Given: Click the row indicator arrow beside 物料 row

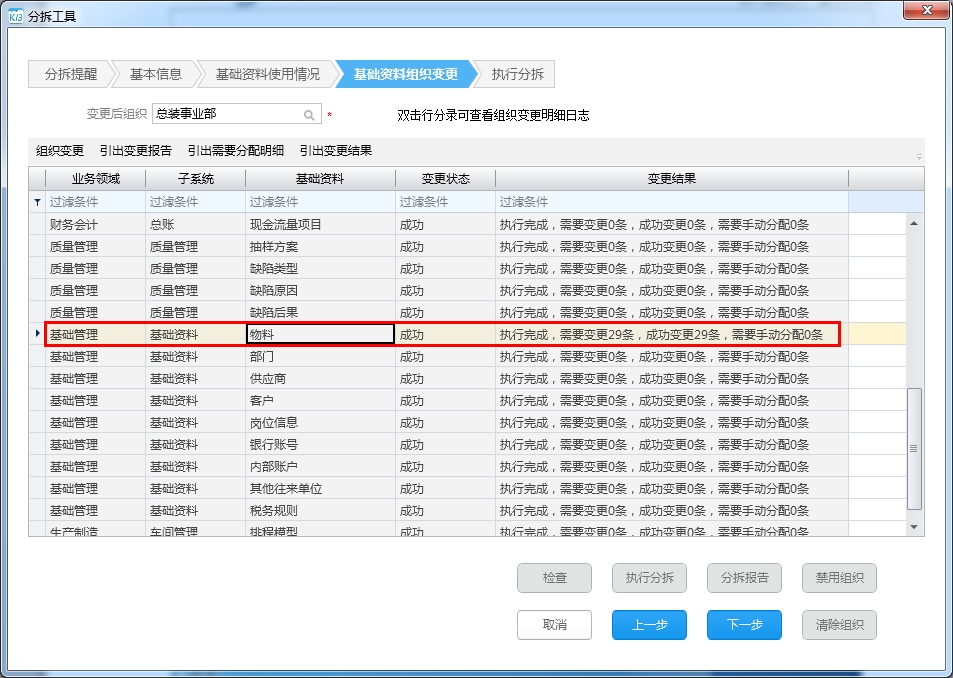Looking at the screenshot, I should pyautogui.click(x=37, y=334).
